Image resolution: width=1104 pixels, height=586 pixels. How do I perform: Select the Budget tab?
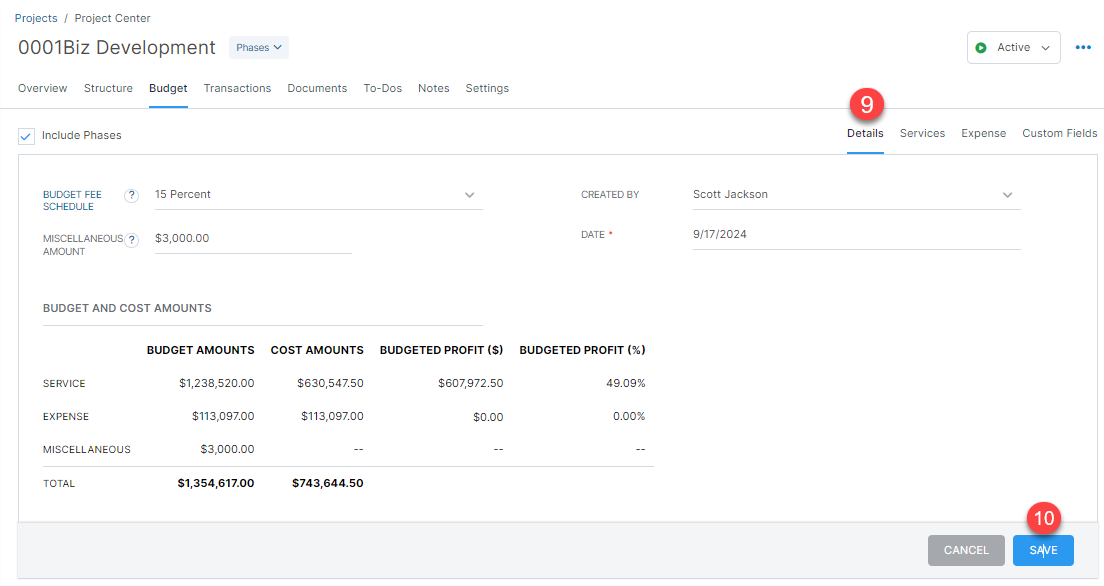tap(168, 88)
